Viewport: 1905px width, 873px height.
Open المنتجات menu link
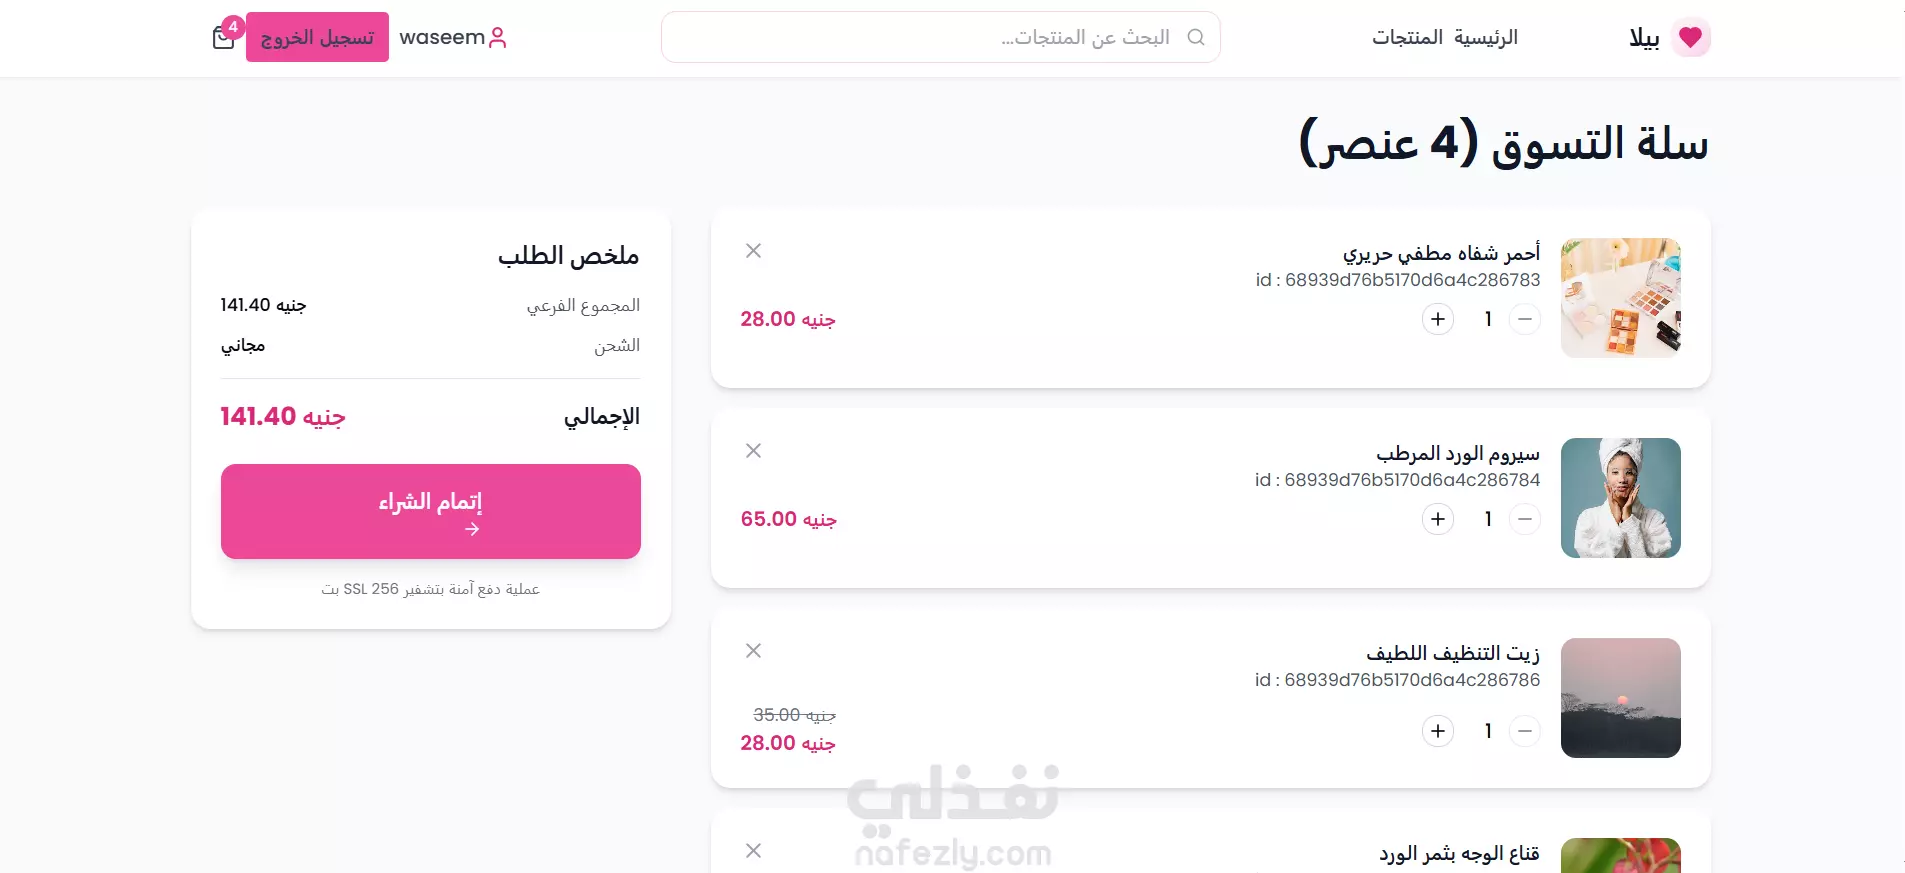point(1407,37)
